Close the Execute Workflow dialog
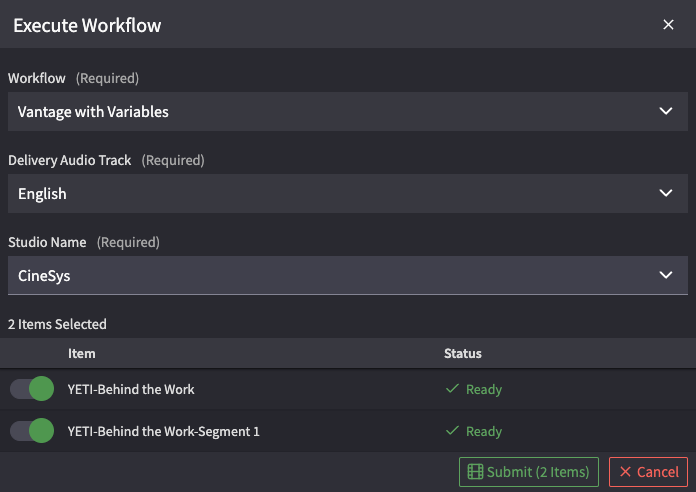 click(x=668, y=25)
